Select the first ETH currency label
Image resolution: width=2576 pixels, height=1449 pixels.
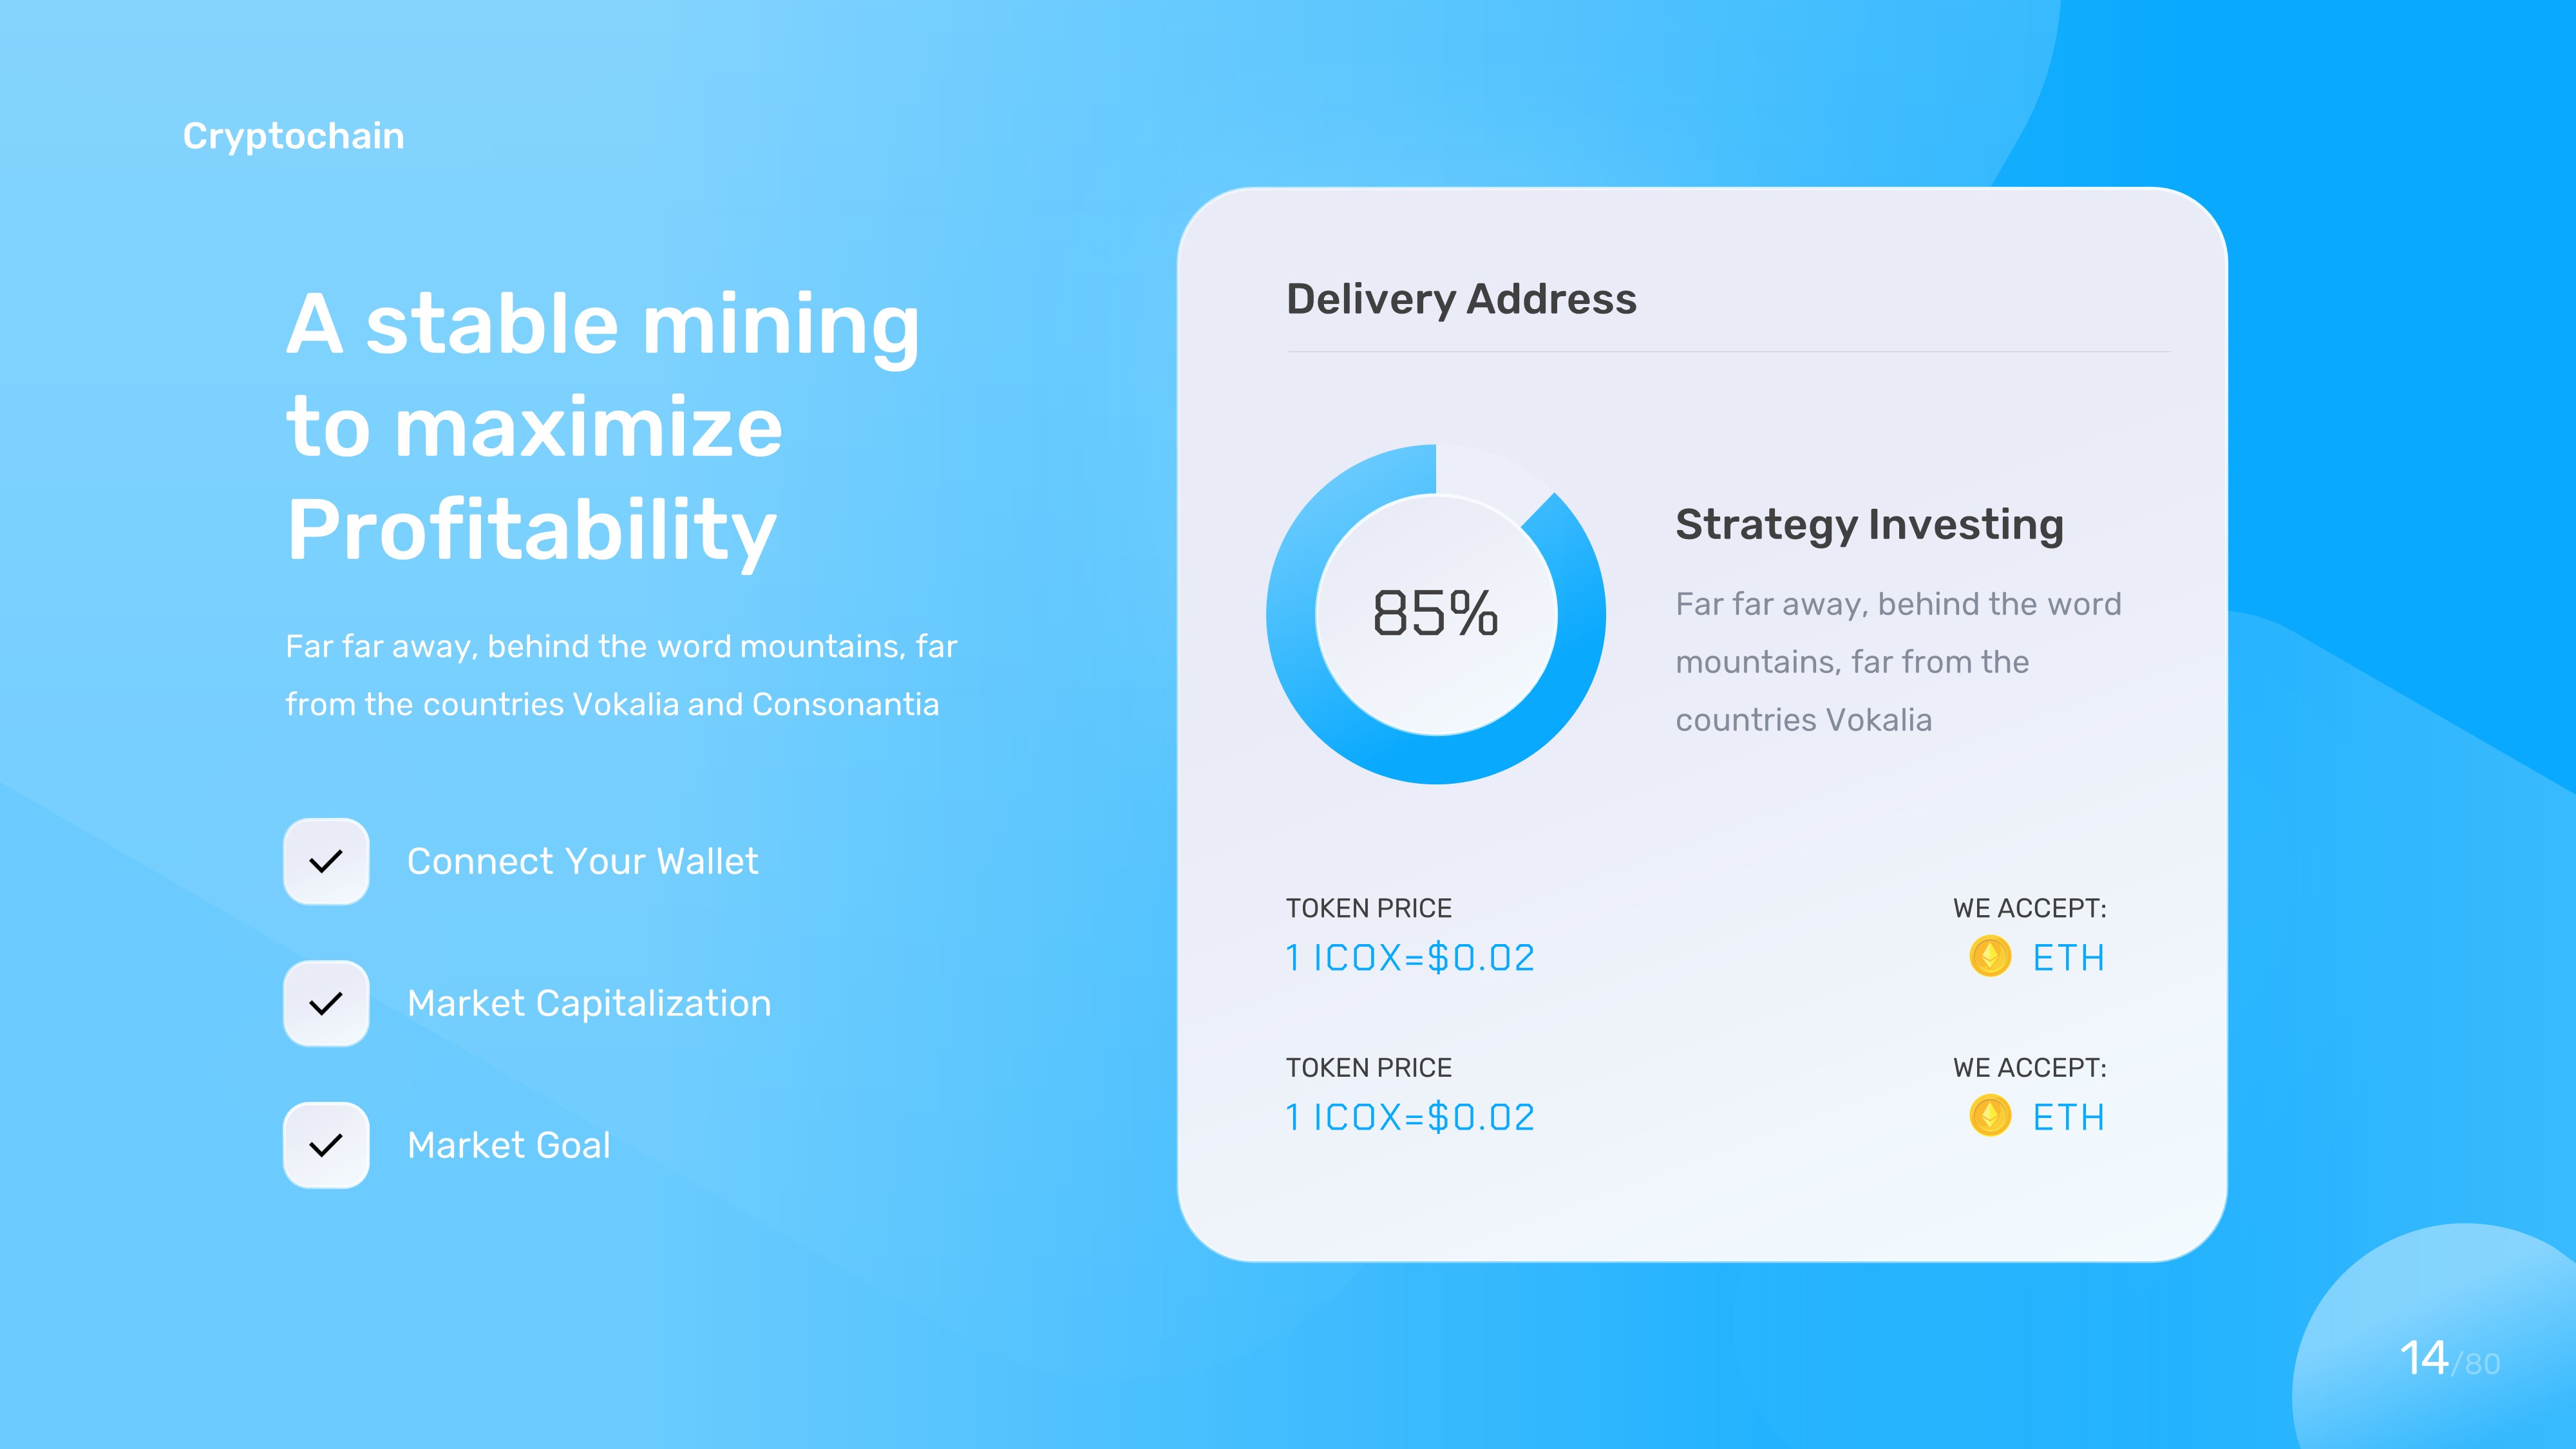(x=2068, y=958)
